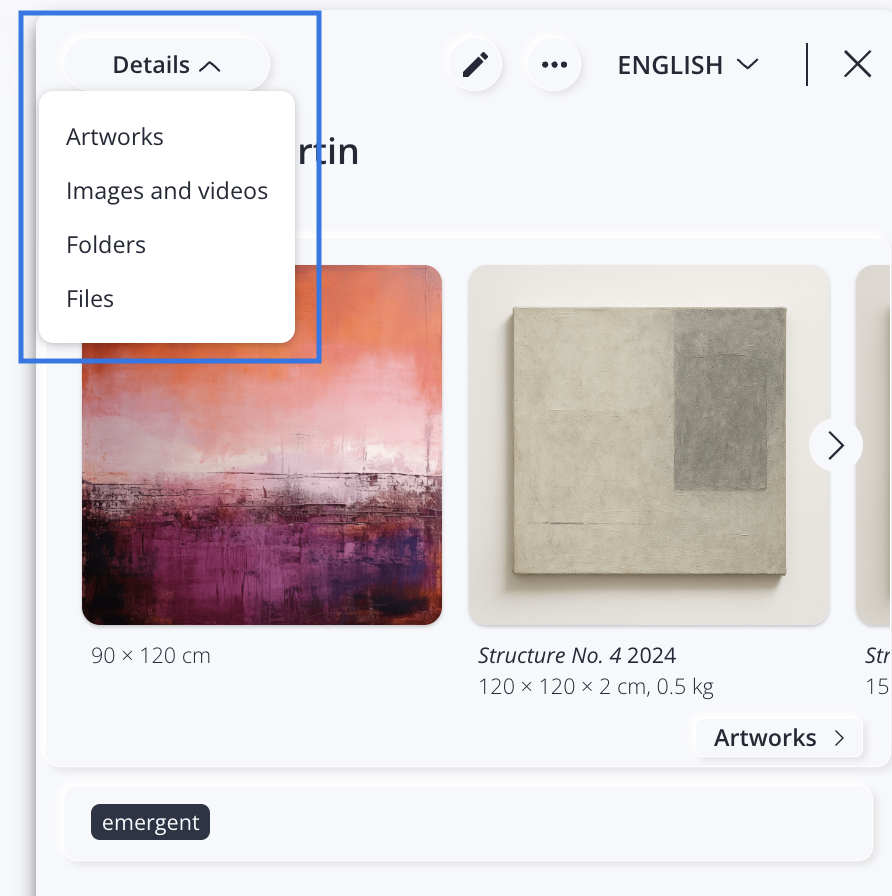The image size is (892, 896).
Task: Click the emergent tag
Action: pos(151,824)
